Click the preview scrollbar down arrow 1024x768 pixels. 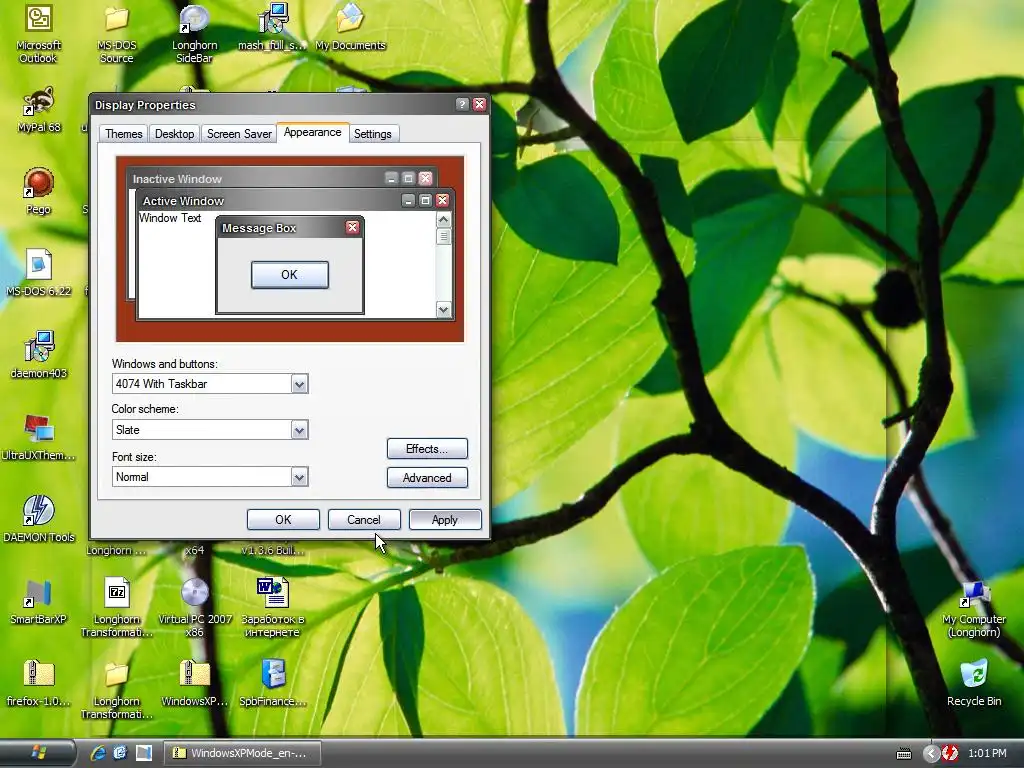pos(443,310)
